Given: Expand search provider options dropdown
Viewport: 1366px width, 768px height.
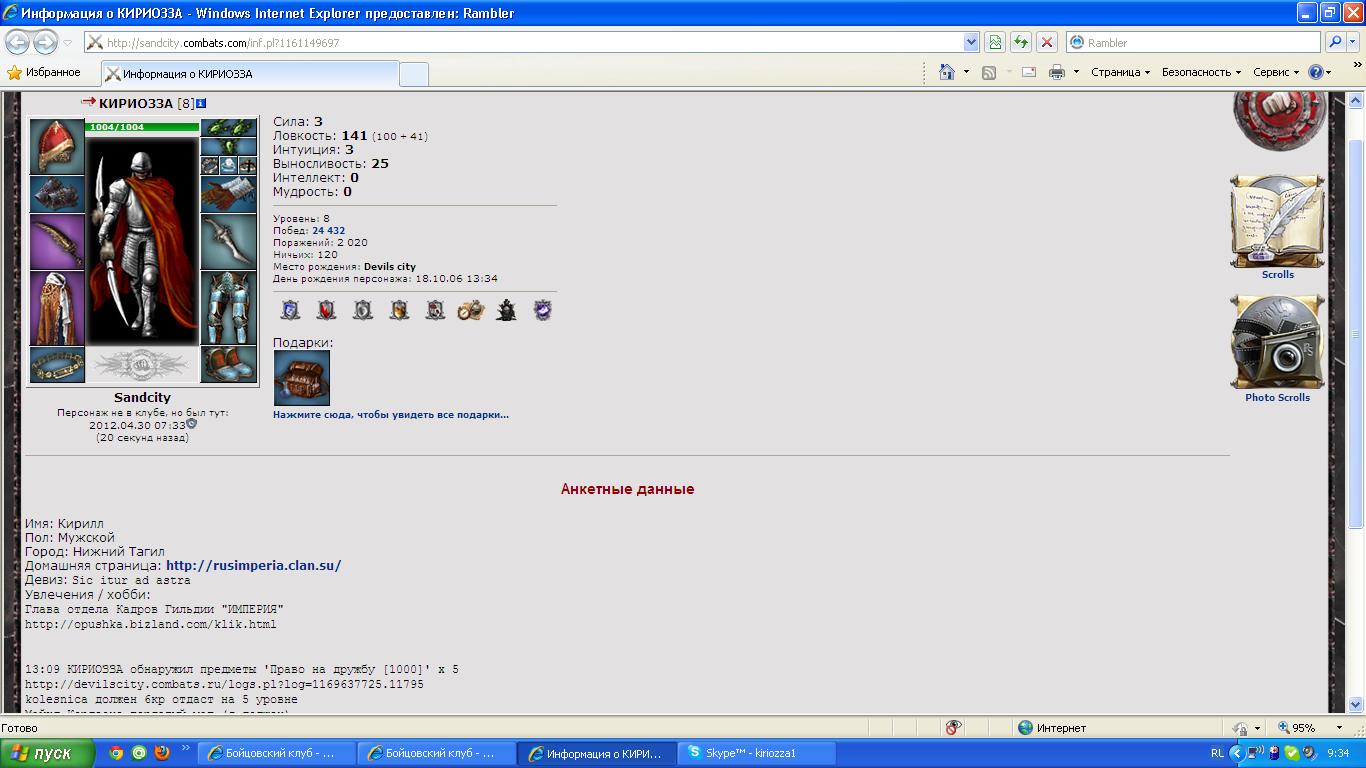Looking at the screenshot, I should point(1354,43).
